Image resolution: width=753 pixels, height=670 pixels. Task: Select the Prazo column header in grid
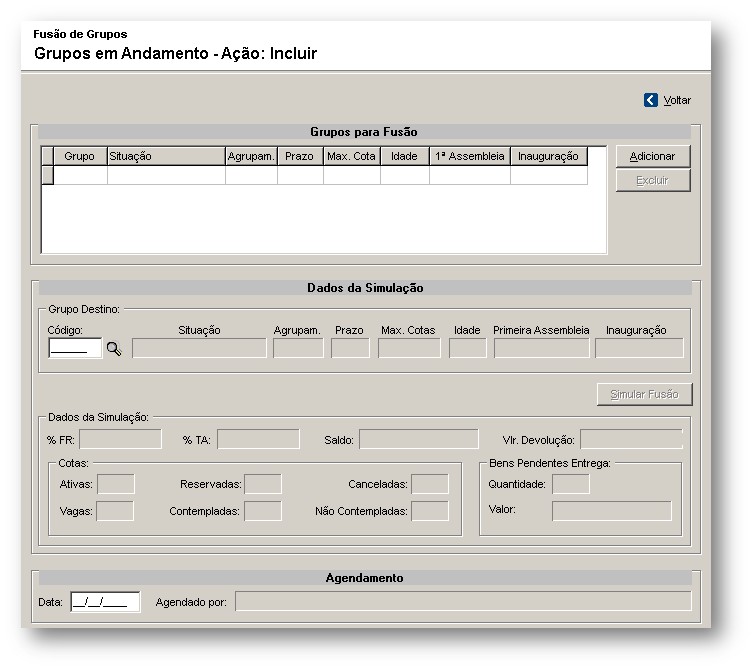coord(300,156)
